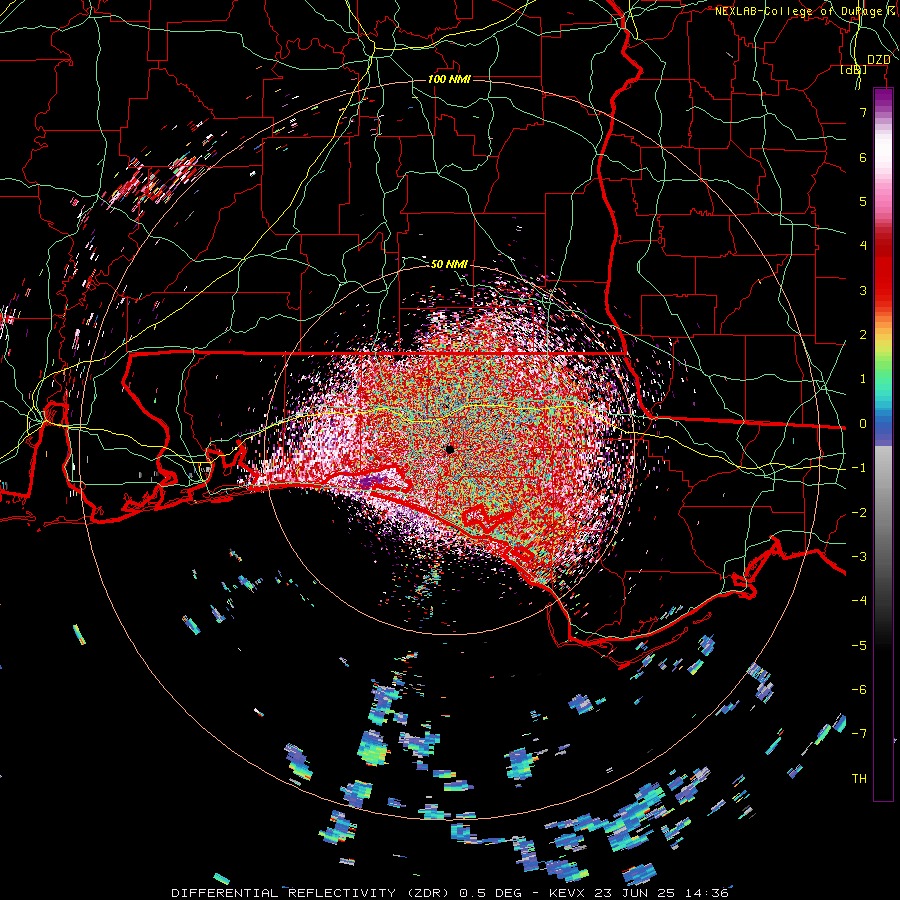Select the -2 scale value
This screenshot has height=900, width=900.
859,513
